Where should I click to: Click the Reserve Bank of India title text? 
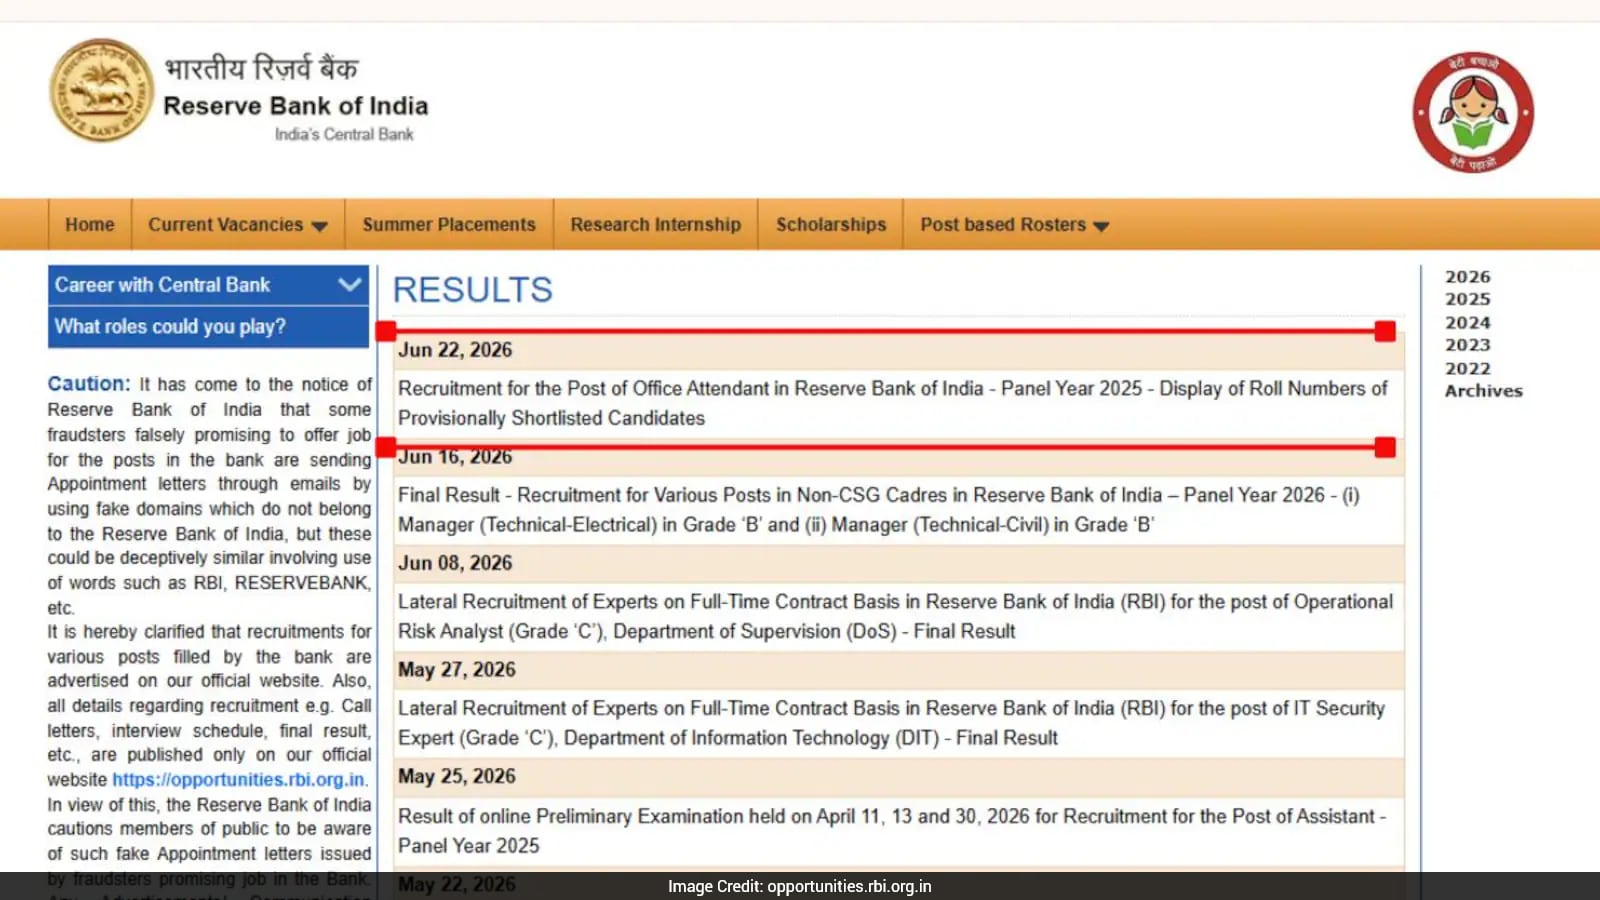click(x=295, y=106)
